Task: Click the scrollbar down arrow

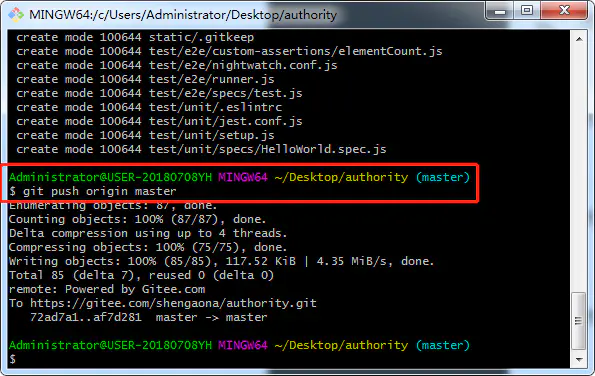Action: point(579,360)
